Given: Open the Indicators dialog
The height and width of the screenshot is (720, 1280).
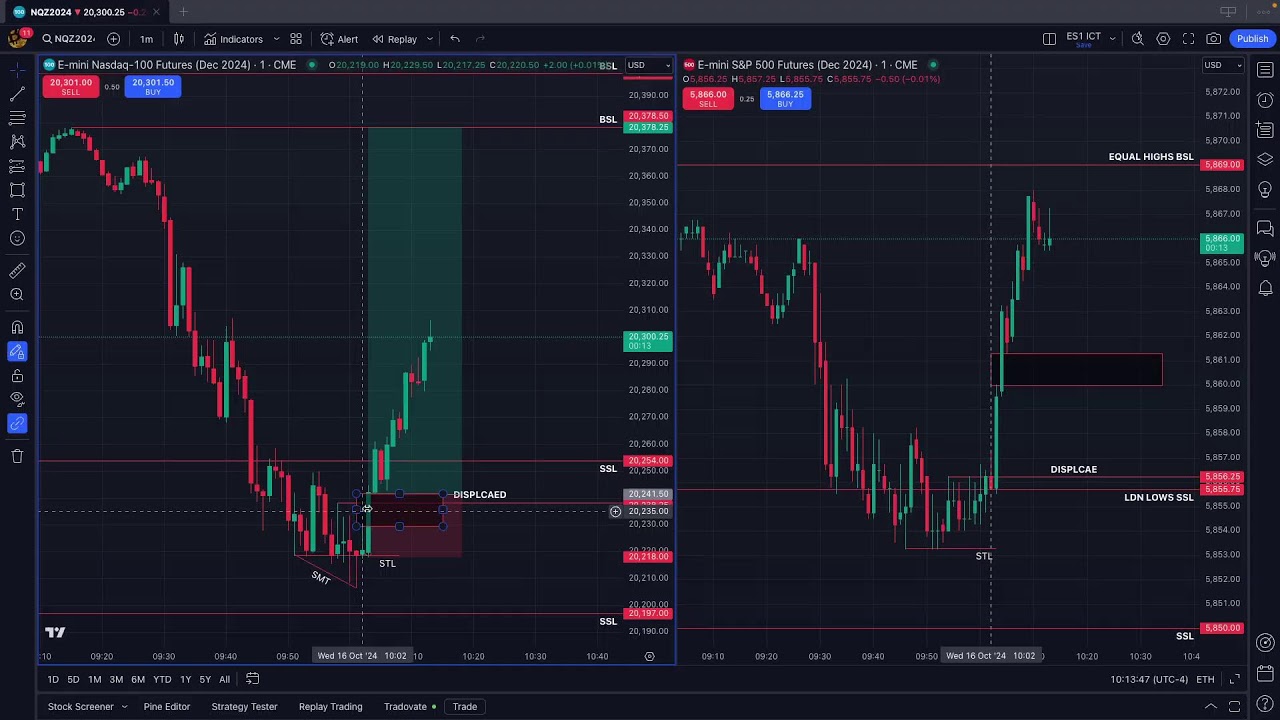Looking at the screenshot, I should [233, 39].
